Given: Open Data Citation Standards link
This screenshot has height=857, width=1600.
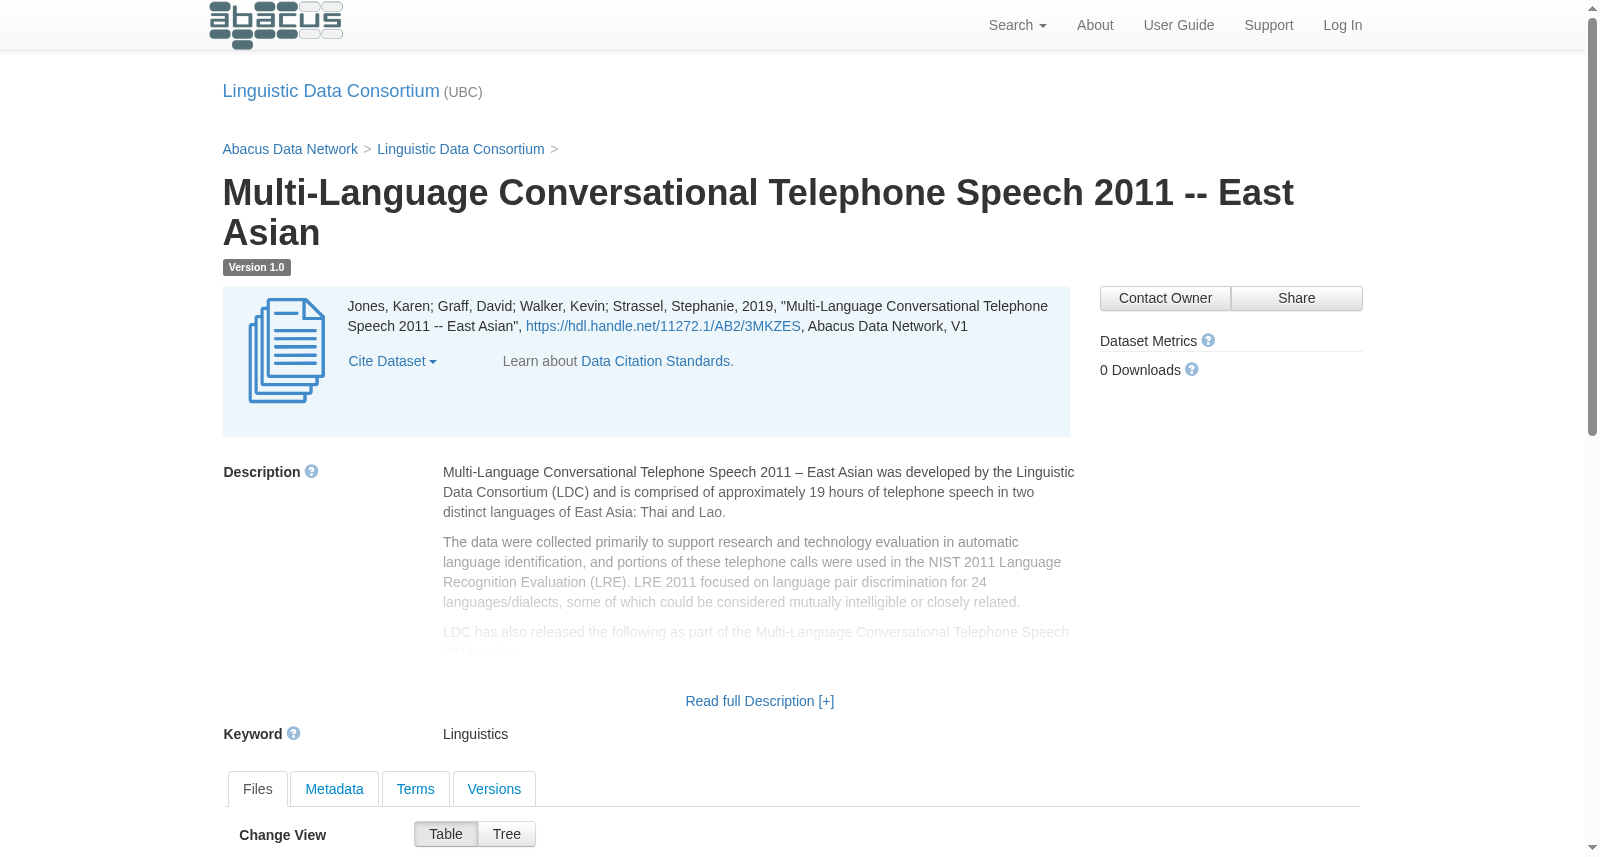Looking at the screenshot, I should 657,361.
